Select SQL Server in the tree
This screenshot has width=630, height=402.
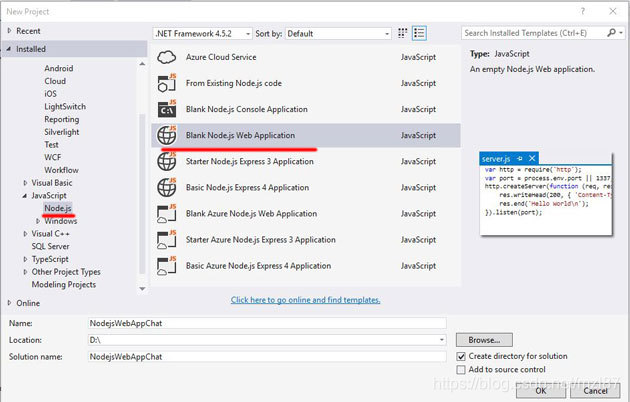click(x=50, y=246)
